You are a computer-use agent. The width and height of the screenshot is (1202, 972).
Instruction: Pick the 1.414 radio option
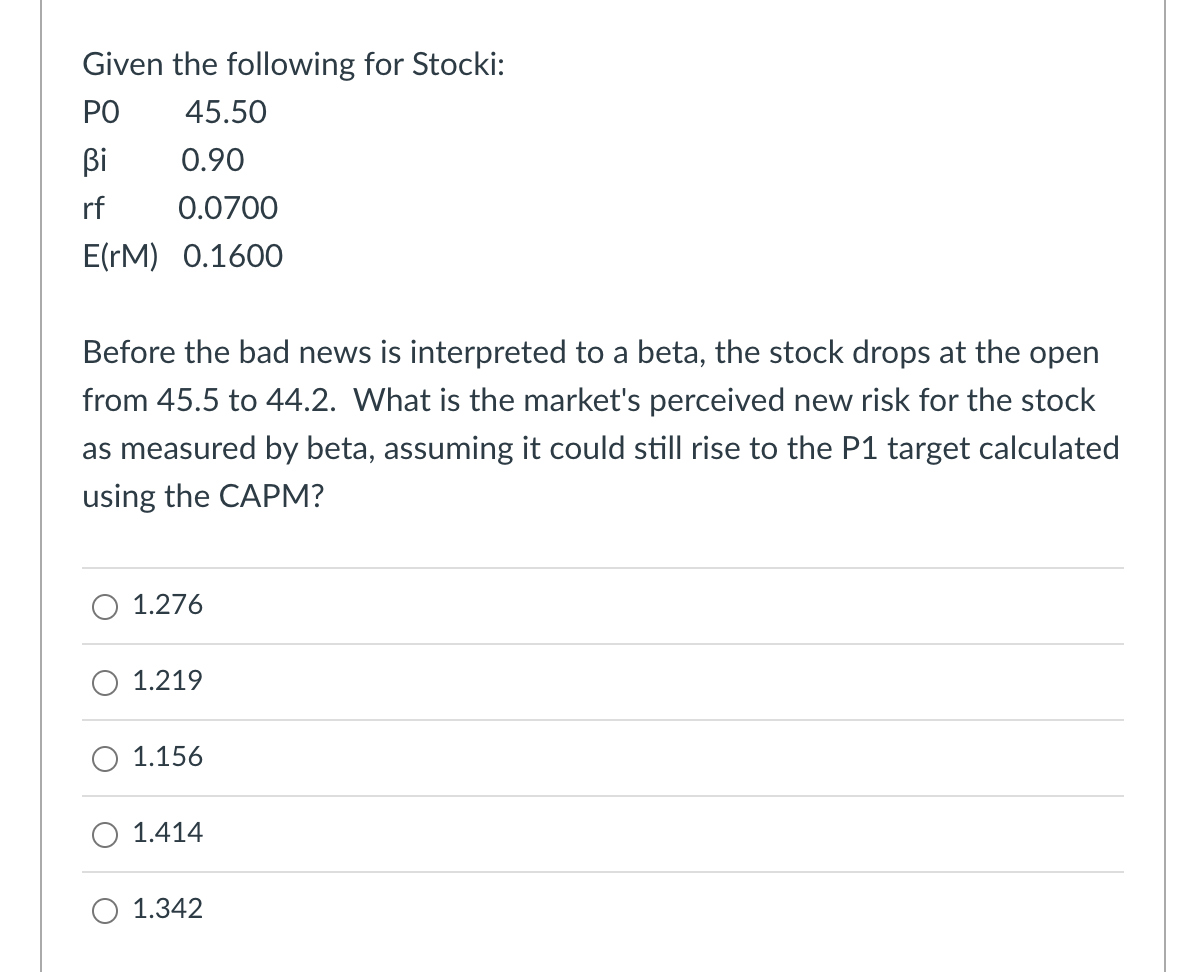[105, 834]
